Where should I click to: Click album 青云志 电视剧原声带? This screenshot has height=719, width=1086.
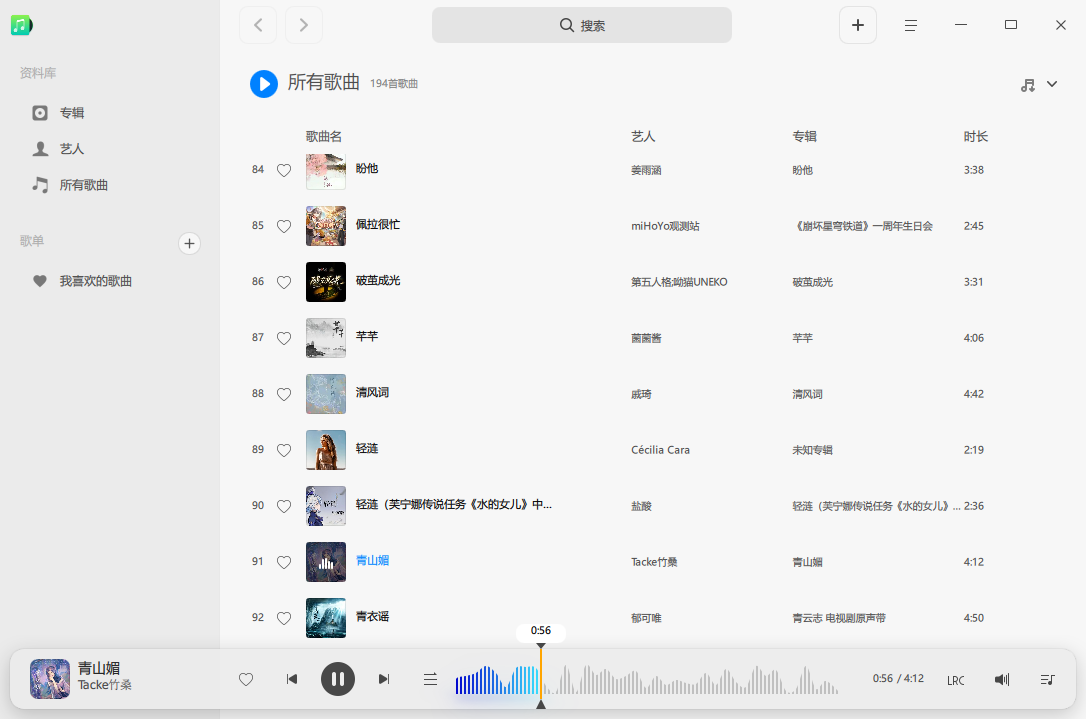point(839,618)
